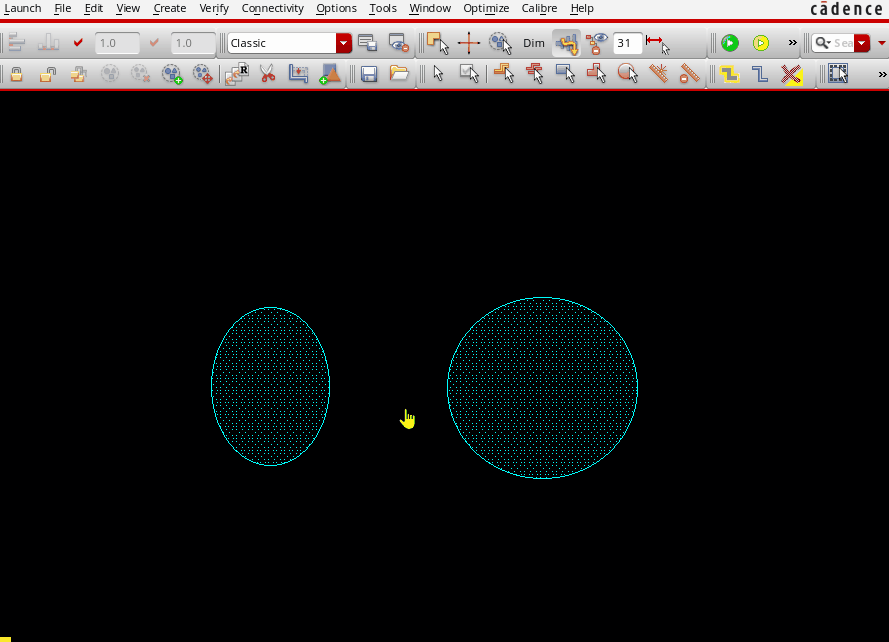Expand the top toolbar overflow chevron
The width and height of the screenshot is (889, 642).
793,43
